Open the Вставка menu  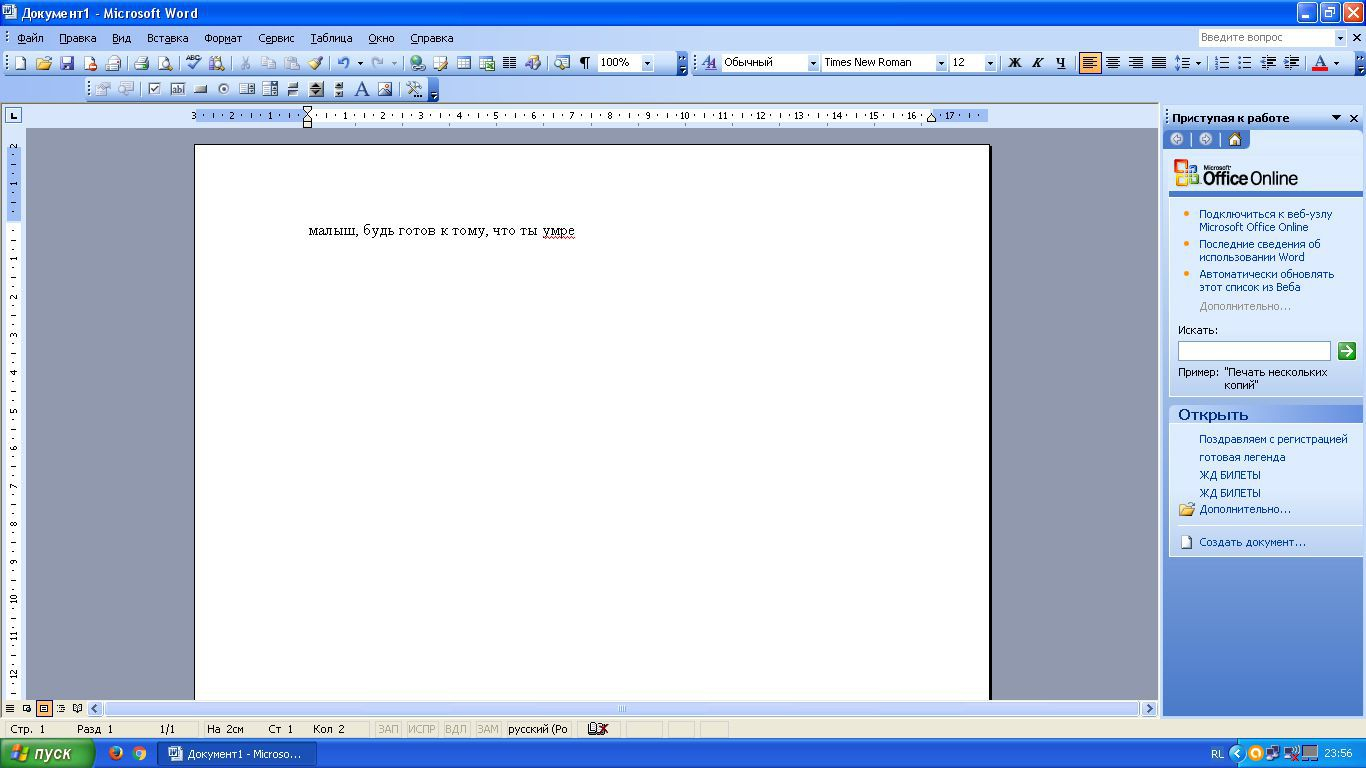tap(167, 38)
